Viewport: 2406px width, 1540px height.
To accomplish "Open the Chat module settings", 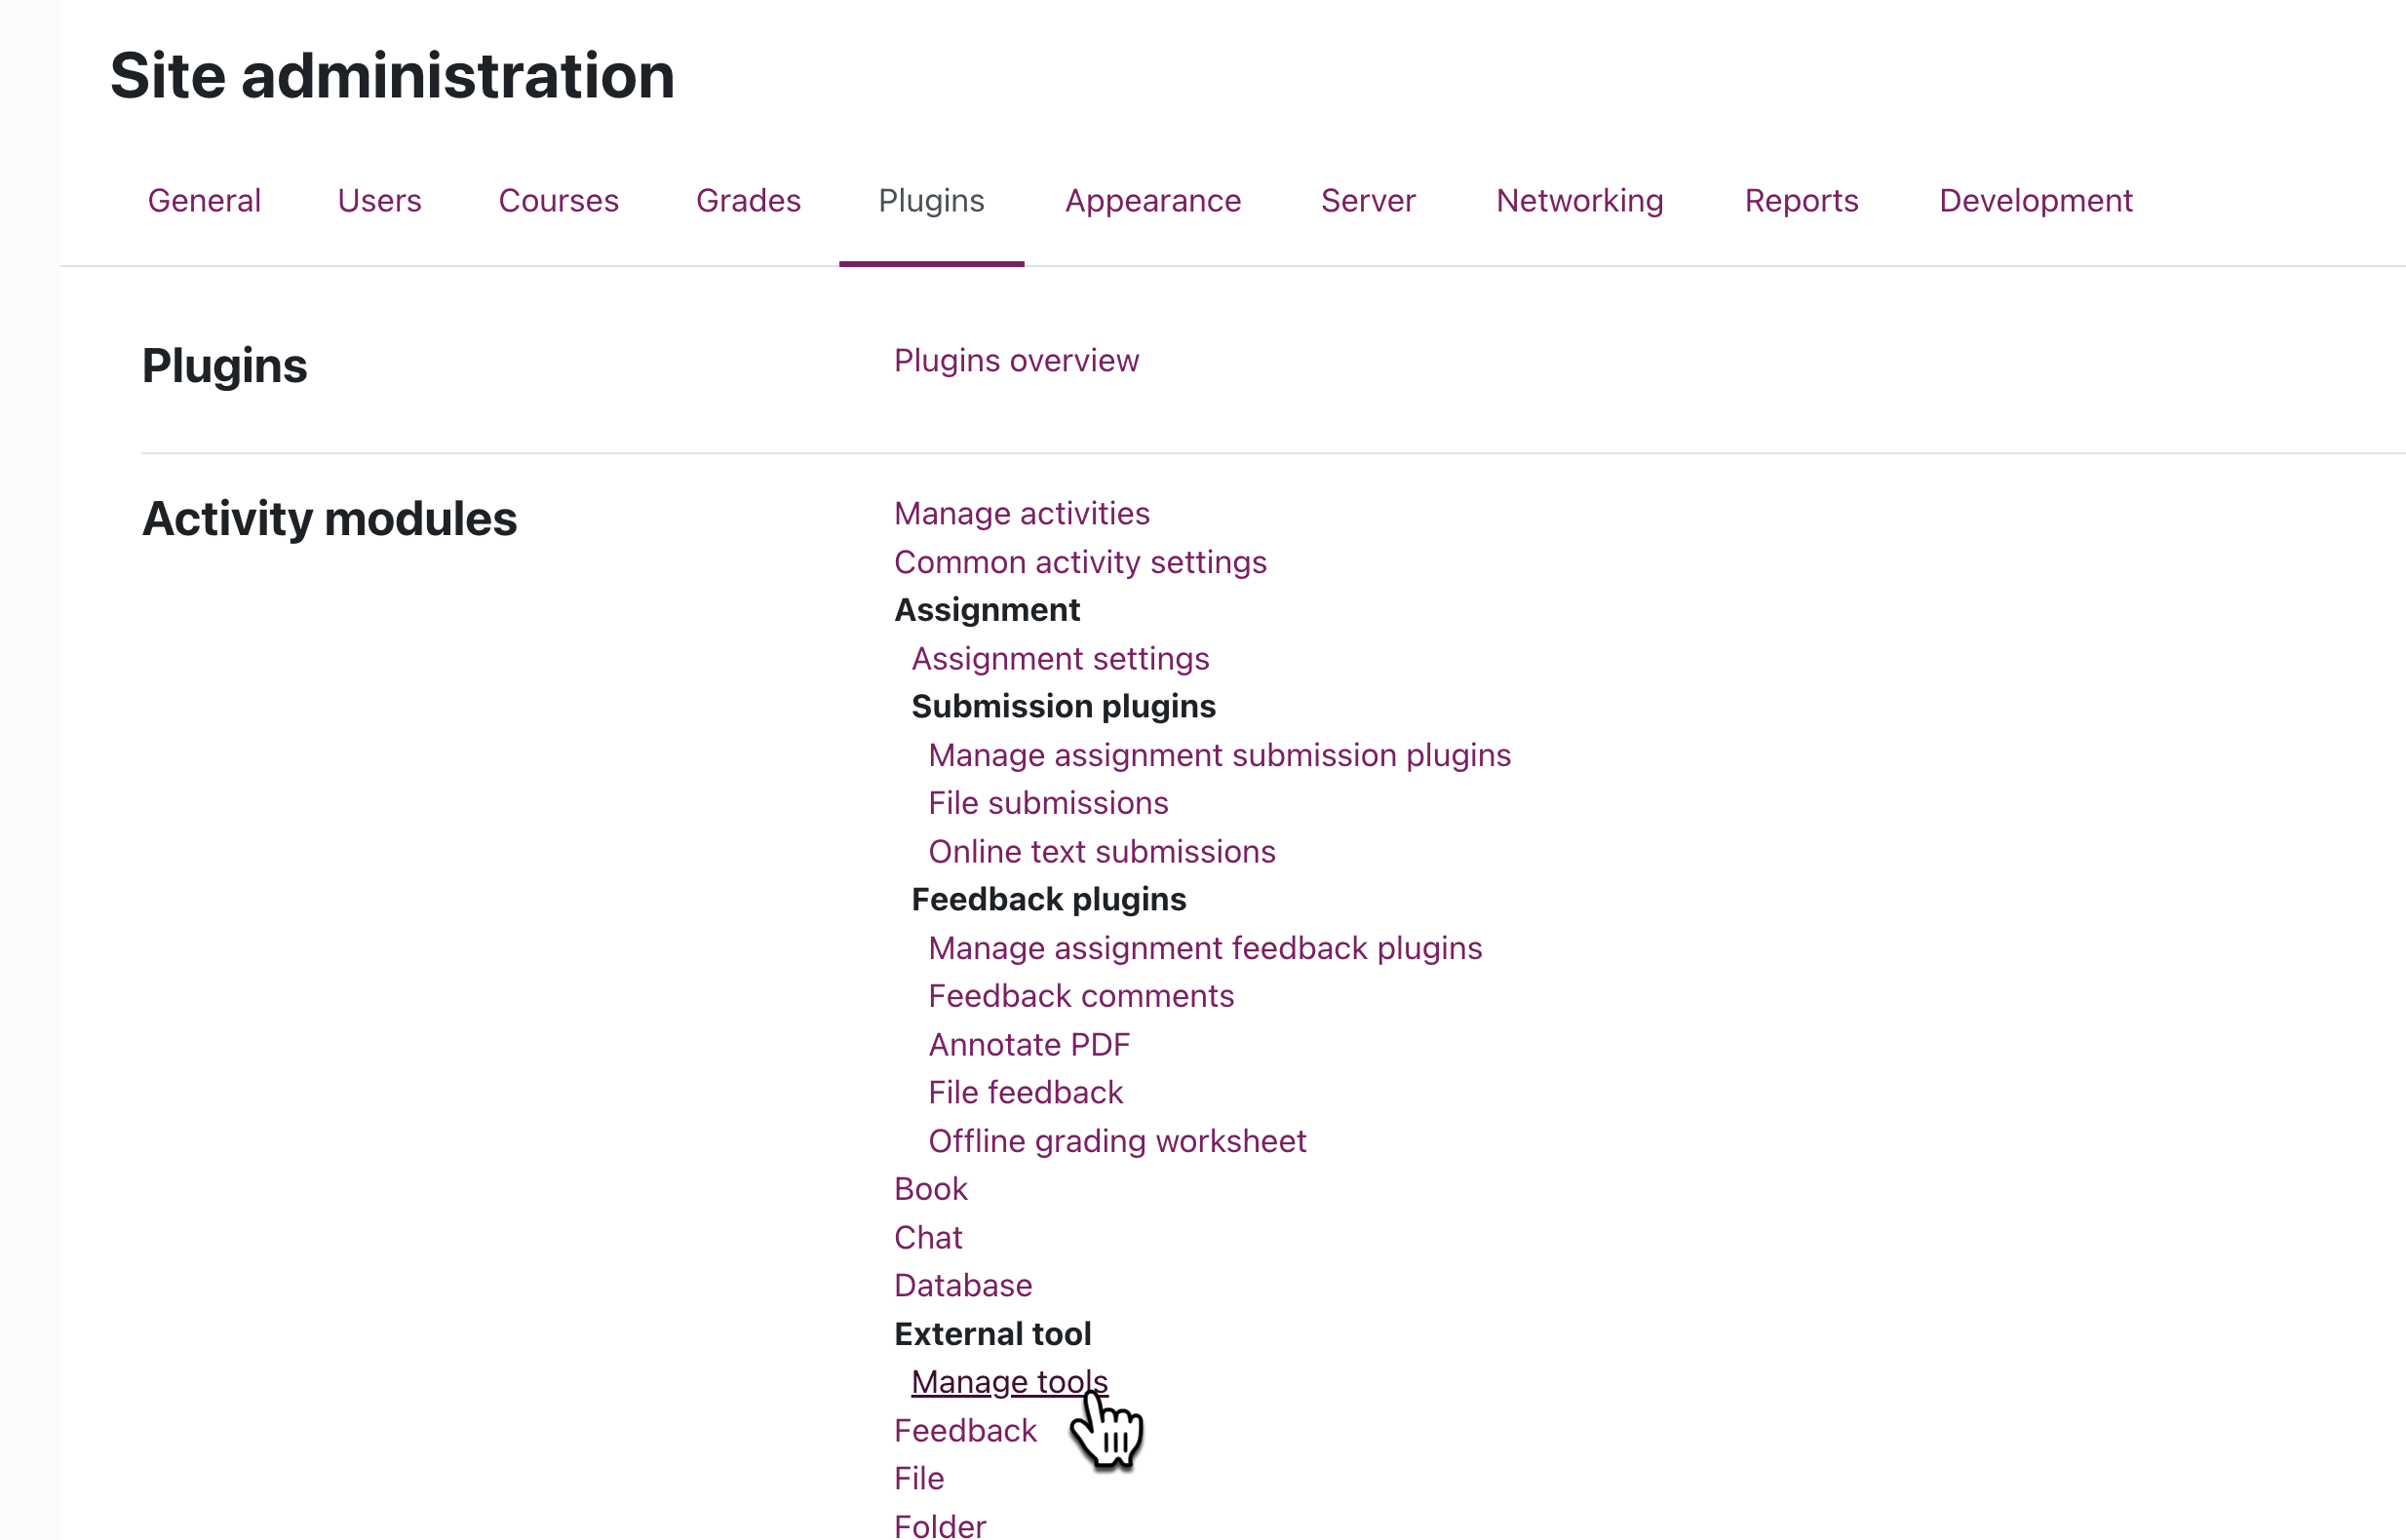I will pyautogui.click(x=928, y=1238).
